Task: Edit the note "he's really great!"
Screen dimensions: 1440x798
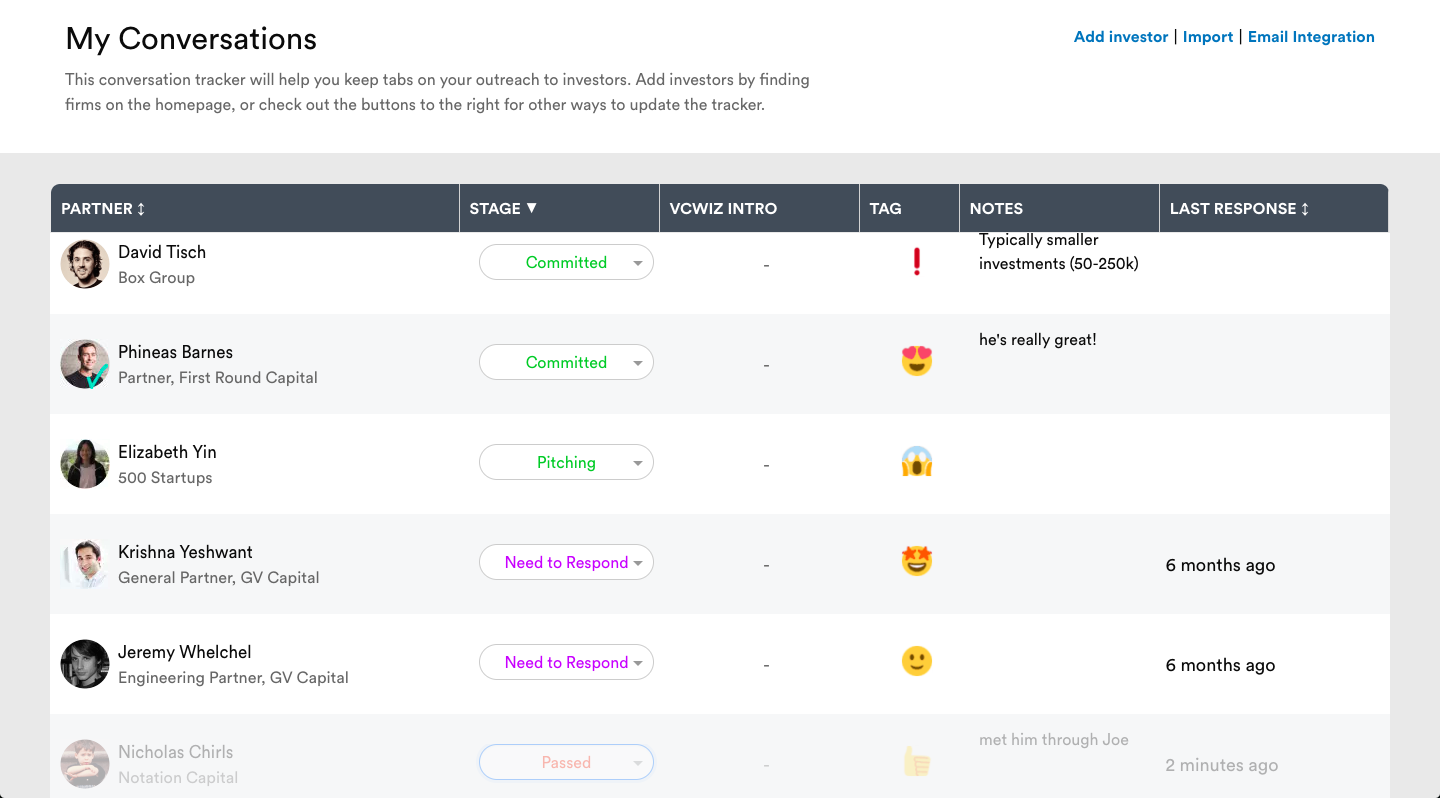Action: click(1038, 340)
